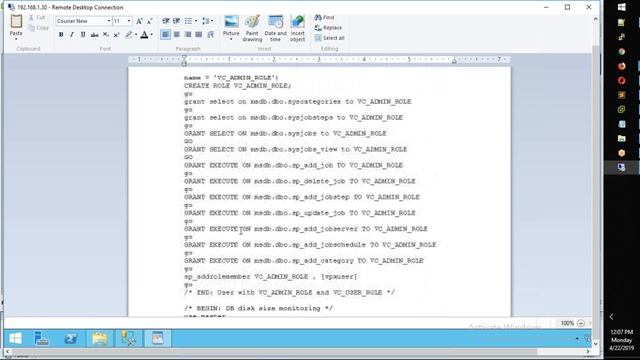Click Select all in the Editing group
The width and height of the screenshot is (640, 360).
(329, 38)
